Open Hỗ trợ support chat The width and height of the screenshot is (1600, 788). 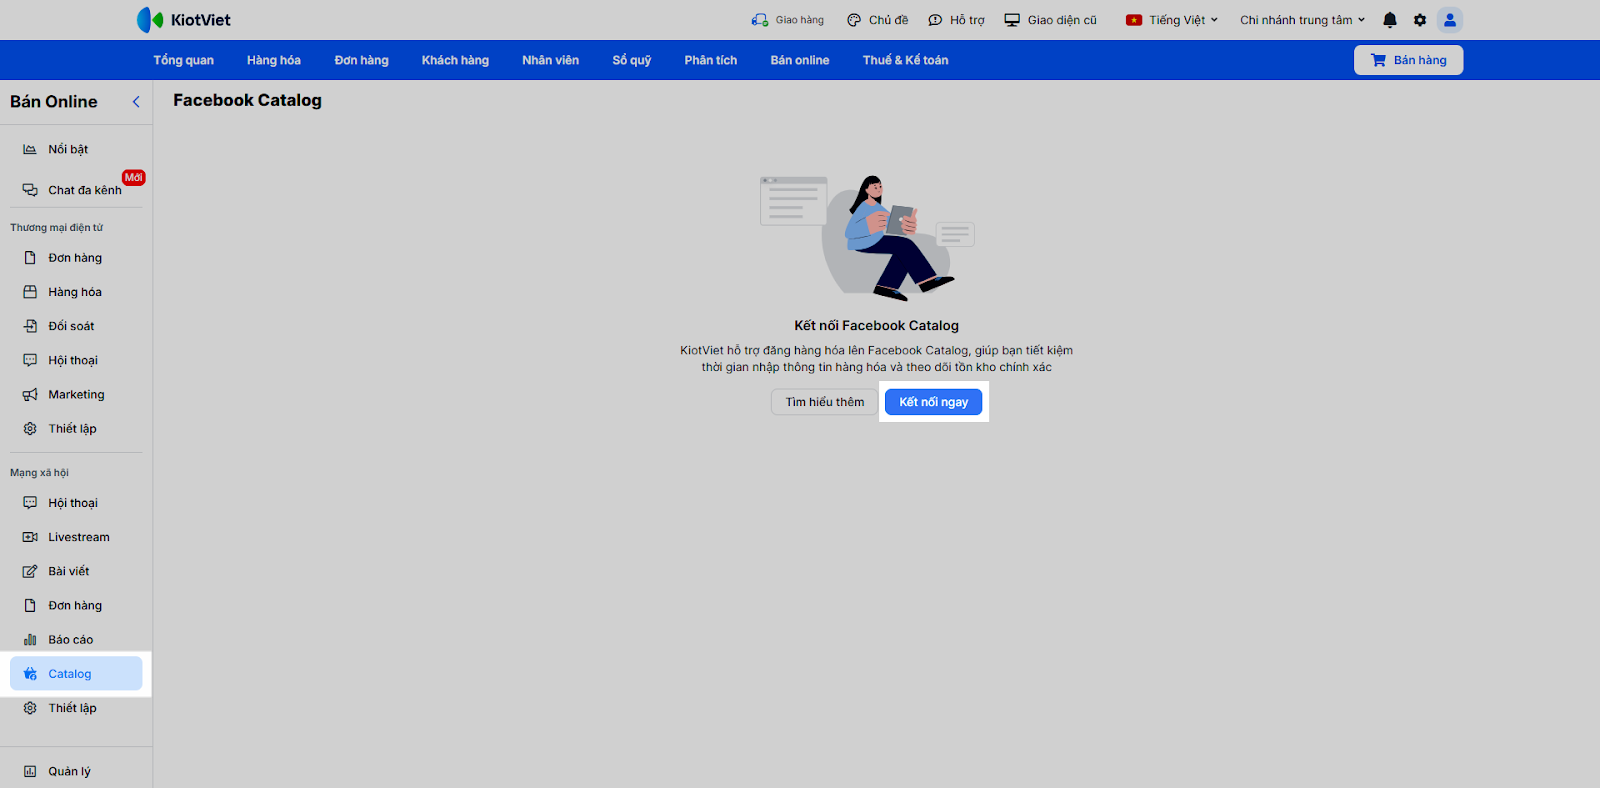956,20
